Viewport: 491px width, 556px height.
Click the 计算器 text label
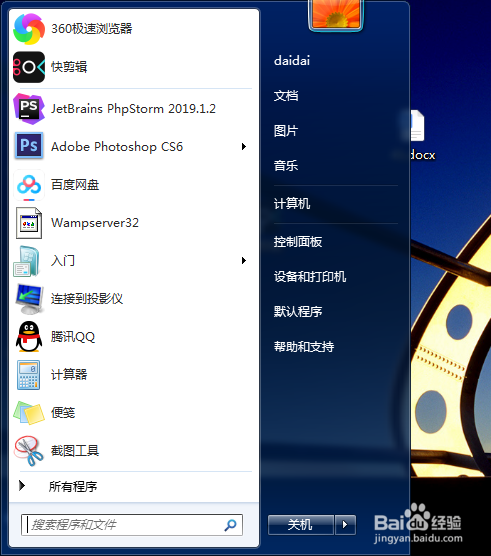tap(69, 374)
